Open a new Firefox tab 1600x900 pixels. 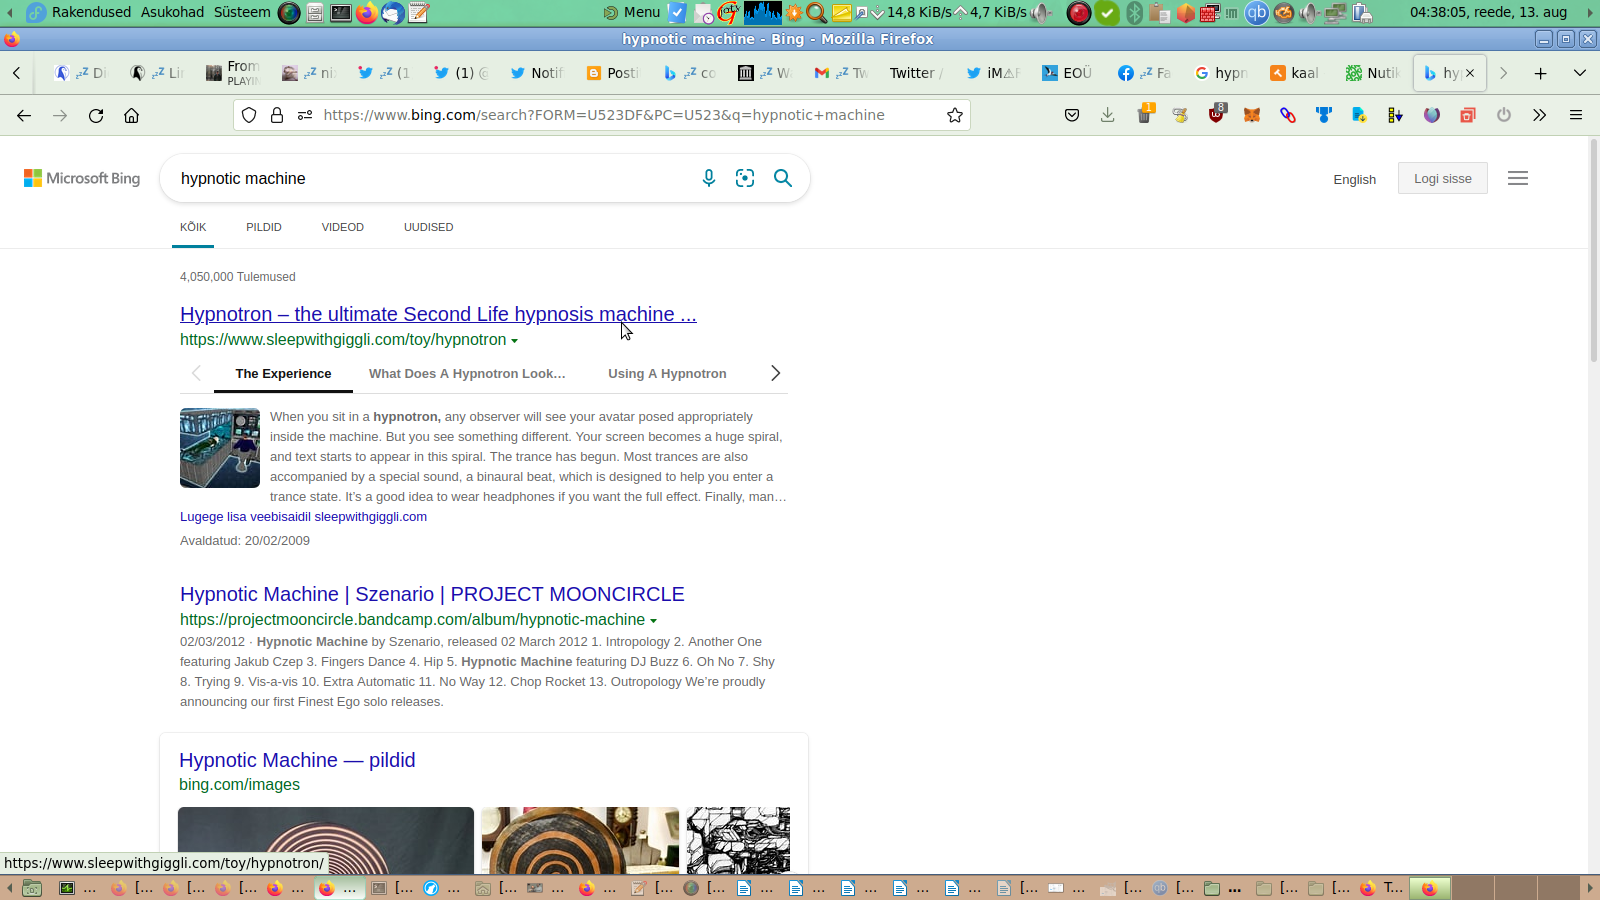(1541, 73)
